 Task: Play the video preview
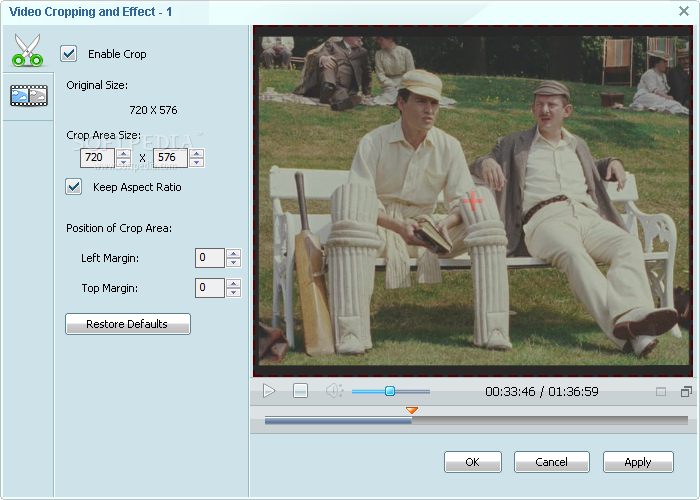(269, 391)
